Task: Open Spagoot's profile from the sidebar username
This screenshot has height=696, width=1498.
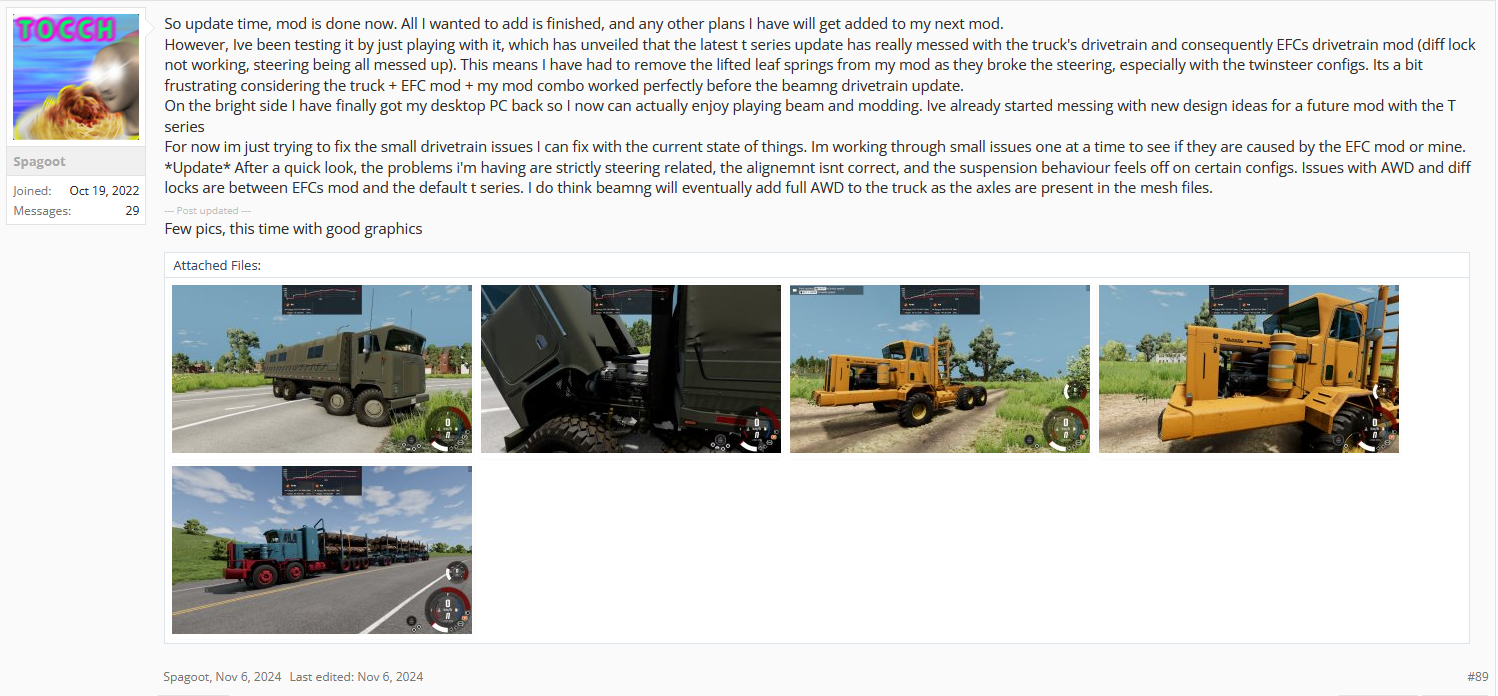Action: tap(39, 161)
